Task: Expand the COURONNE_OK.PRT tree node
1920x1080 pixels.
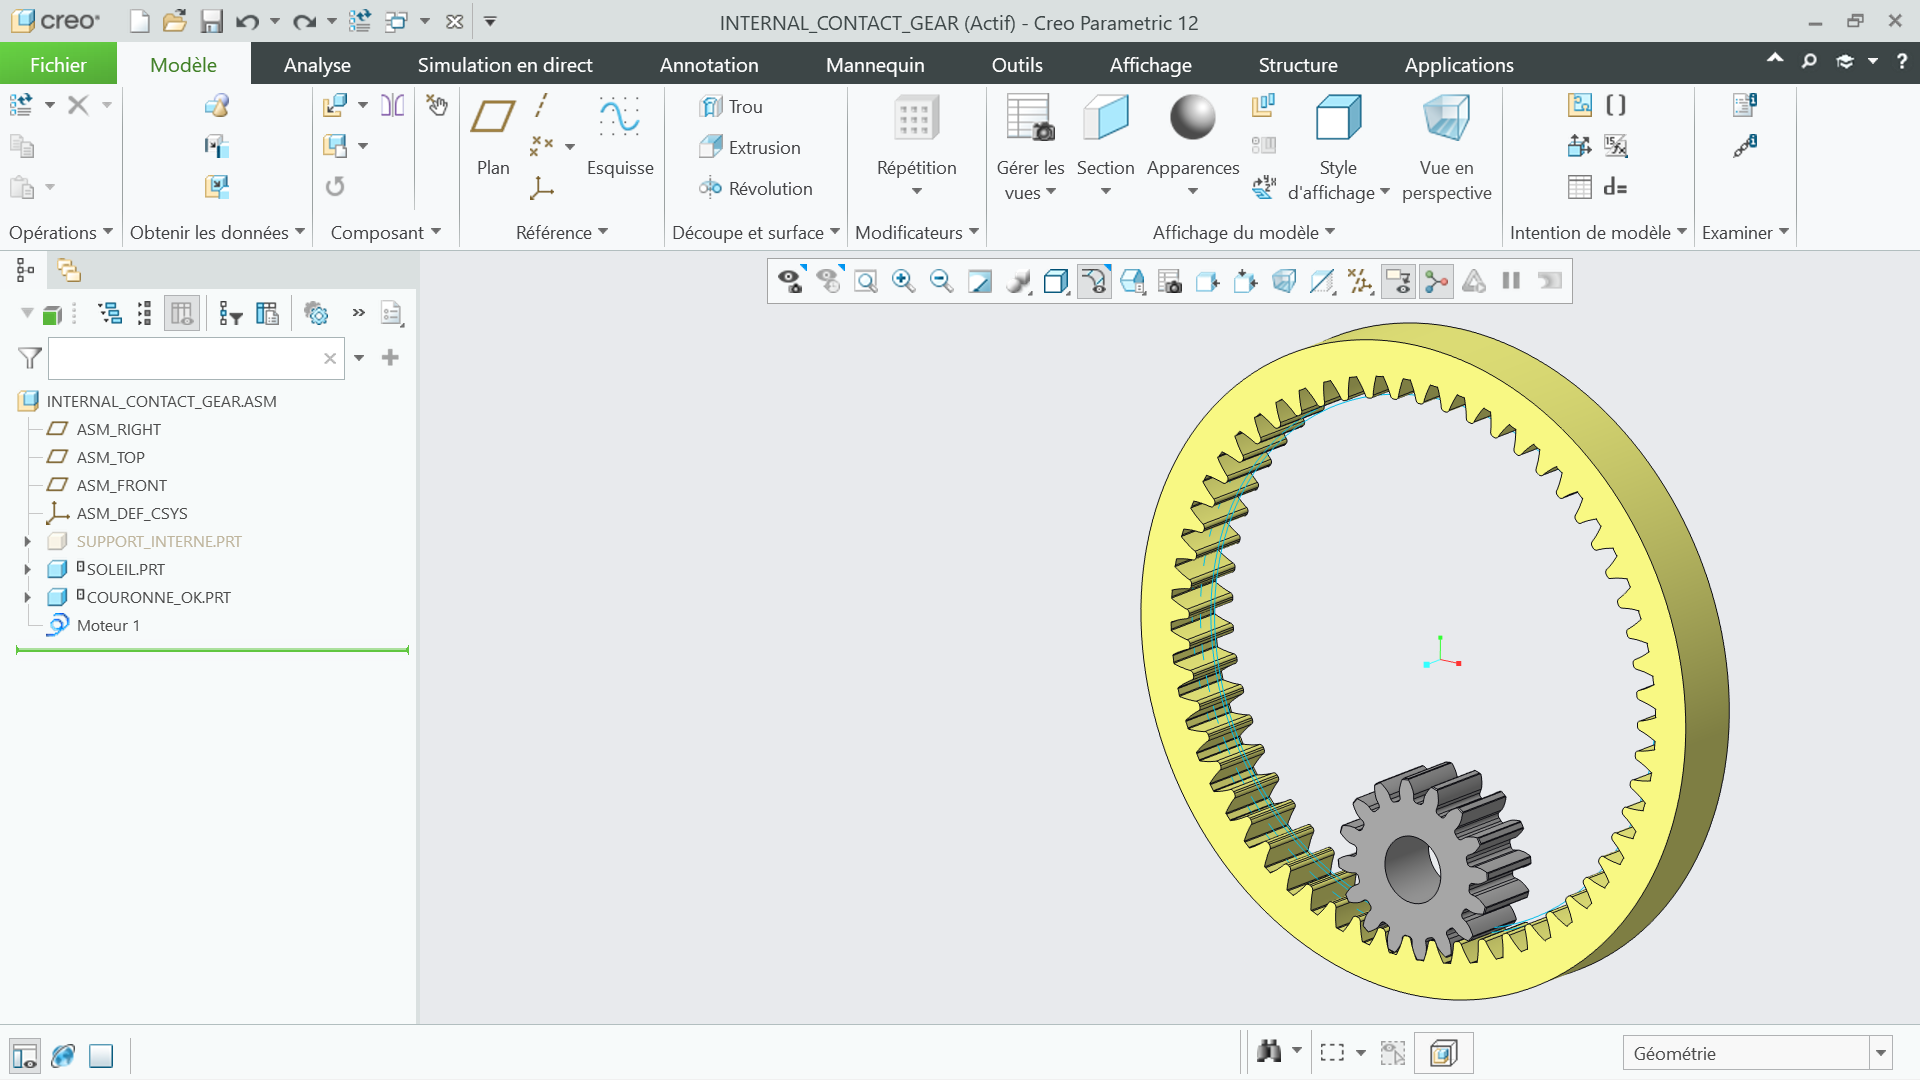Action: (28, 598)
